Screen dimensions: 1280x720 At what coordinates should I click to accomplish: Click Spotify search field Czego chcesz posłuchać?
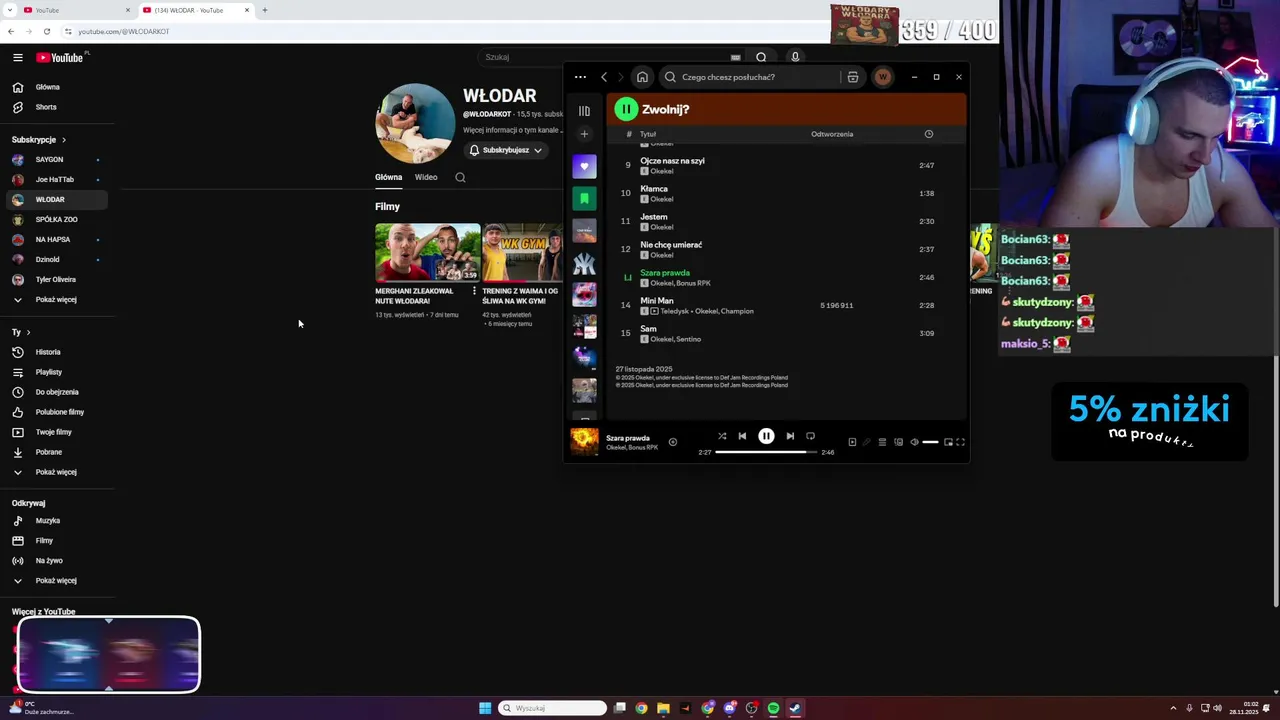(x=751, y=77)
